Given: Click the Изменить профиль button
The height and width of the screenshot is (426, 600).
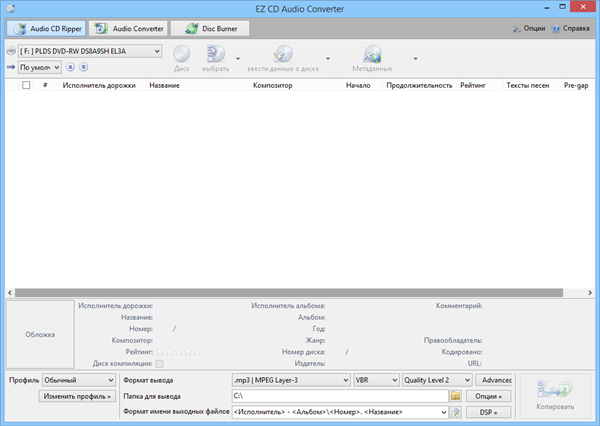Looking at the screenshot, I should 76,397.
